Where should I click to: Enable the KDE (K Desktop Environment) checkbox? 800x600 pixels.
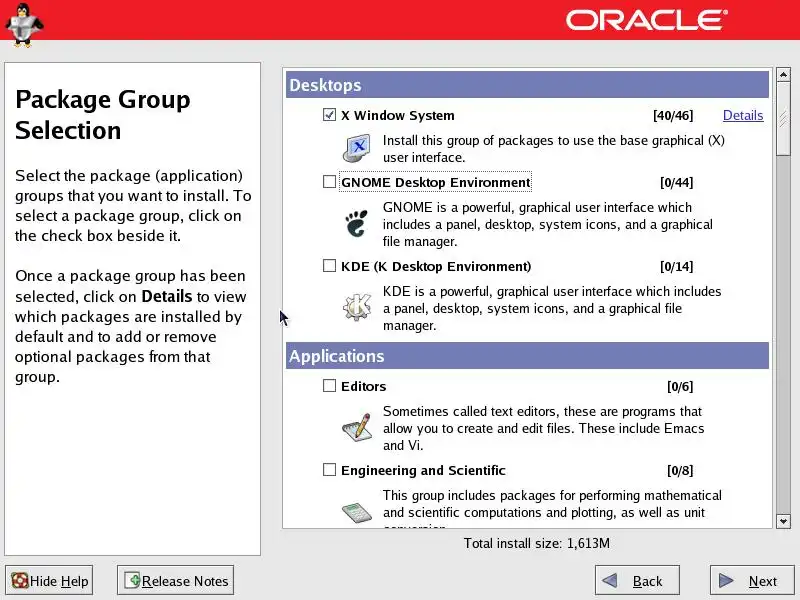(329, 266)
